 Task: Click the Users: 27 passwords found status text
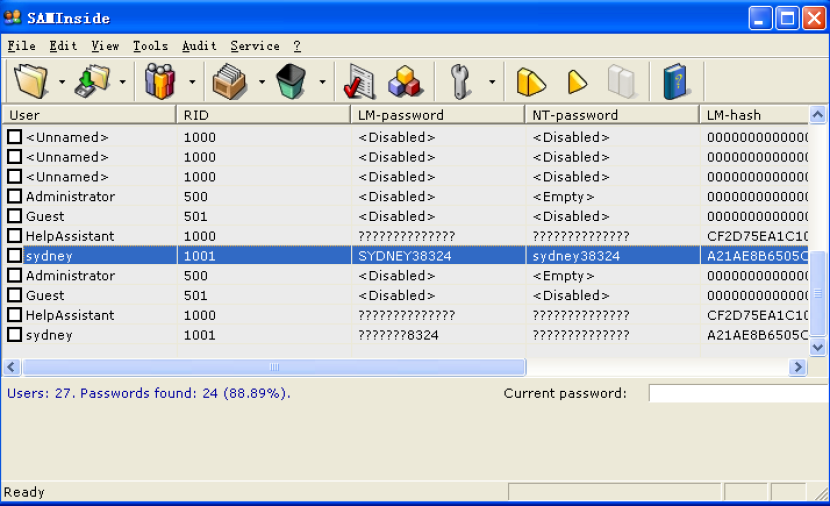[149, 393]
